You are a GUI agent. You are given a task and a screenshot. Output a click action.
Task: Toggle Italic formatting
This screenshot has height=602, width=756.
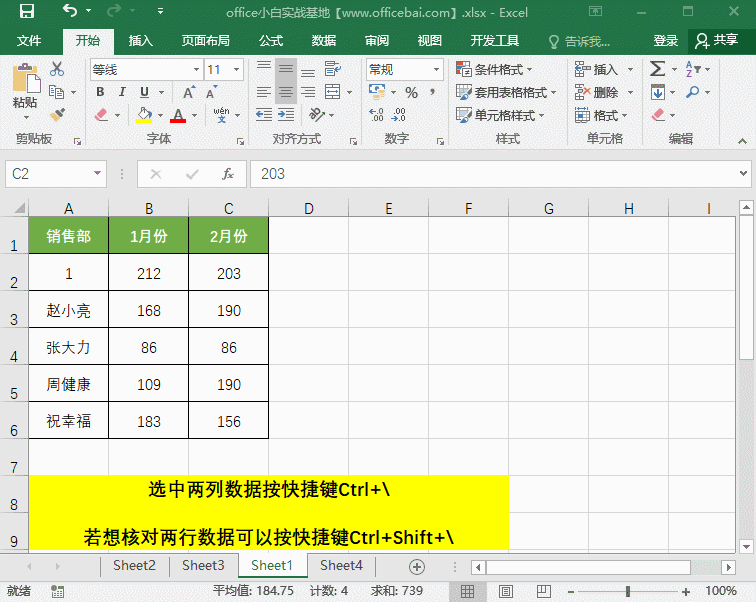coord(122,92)
